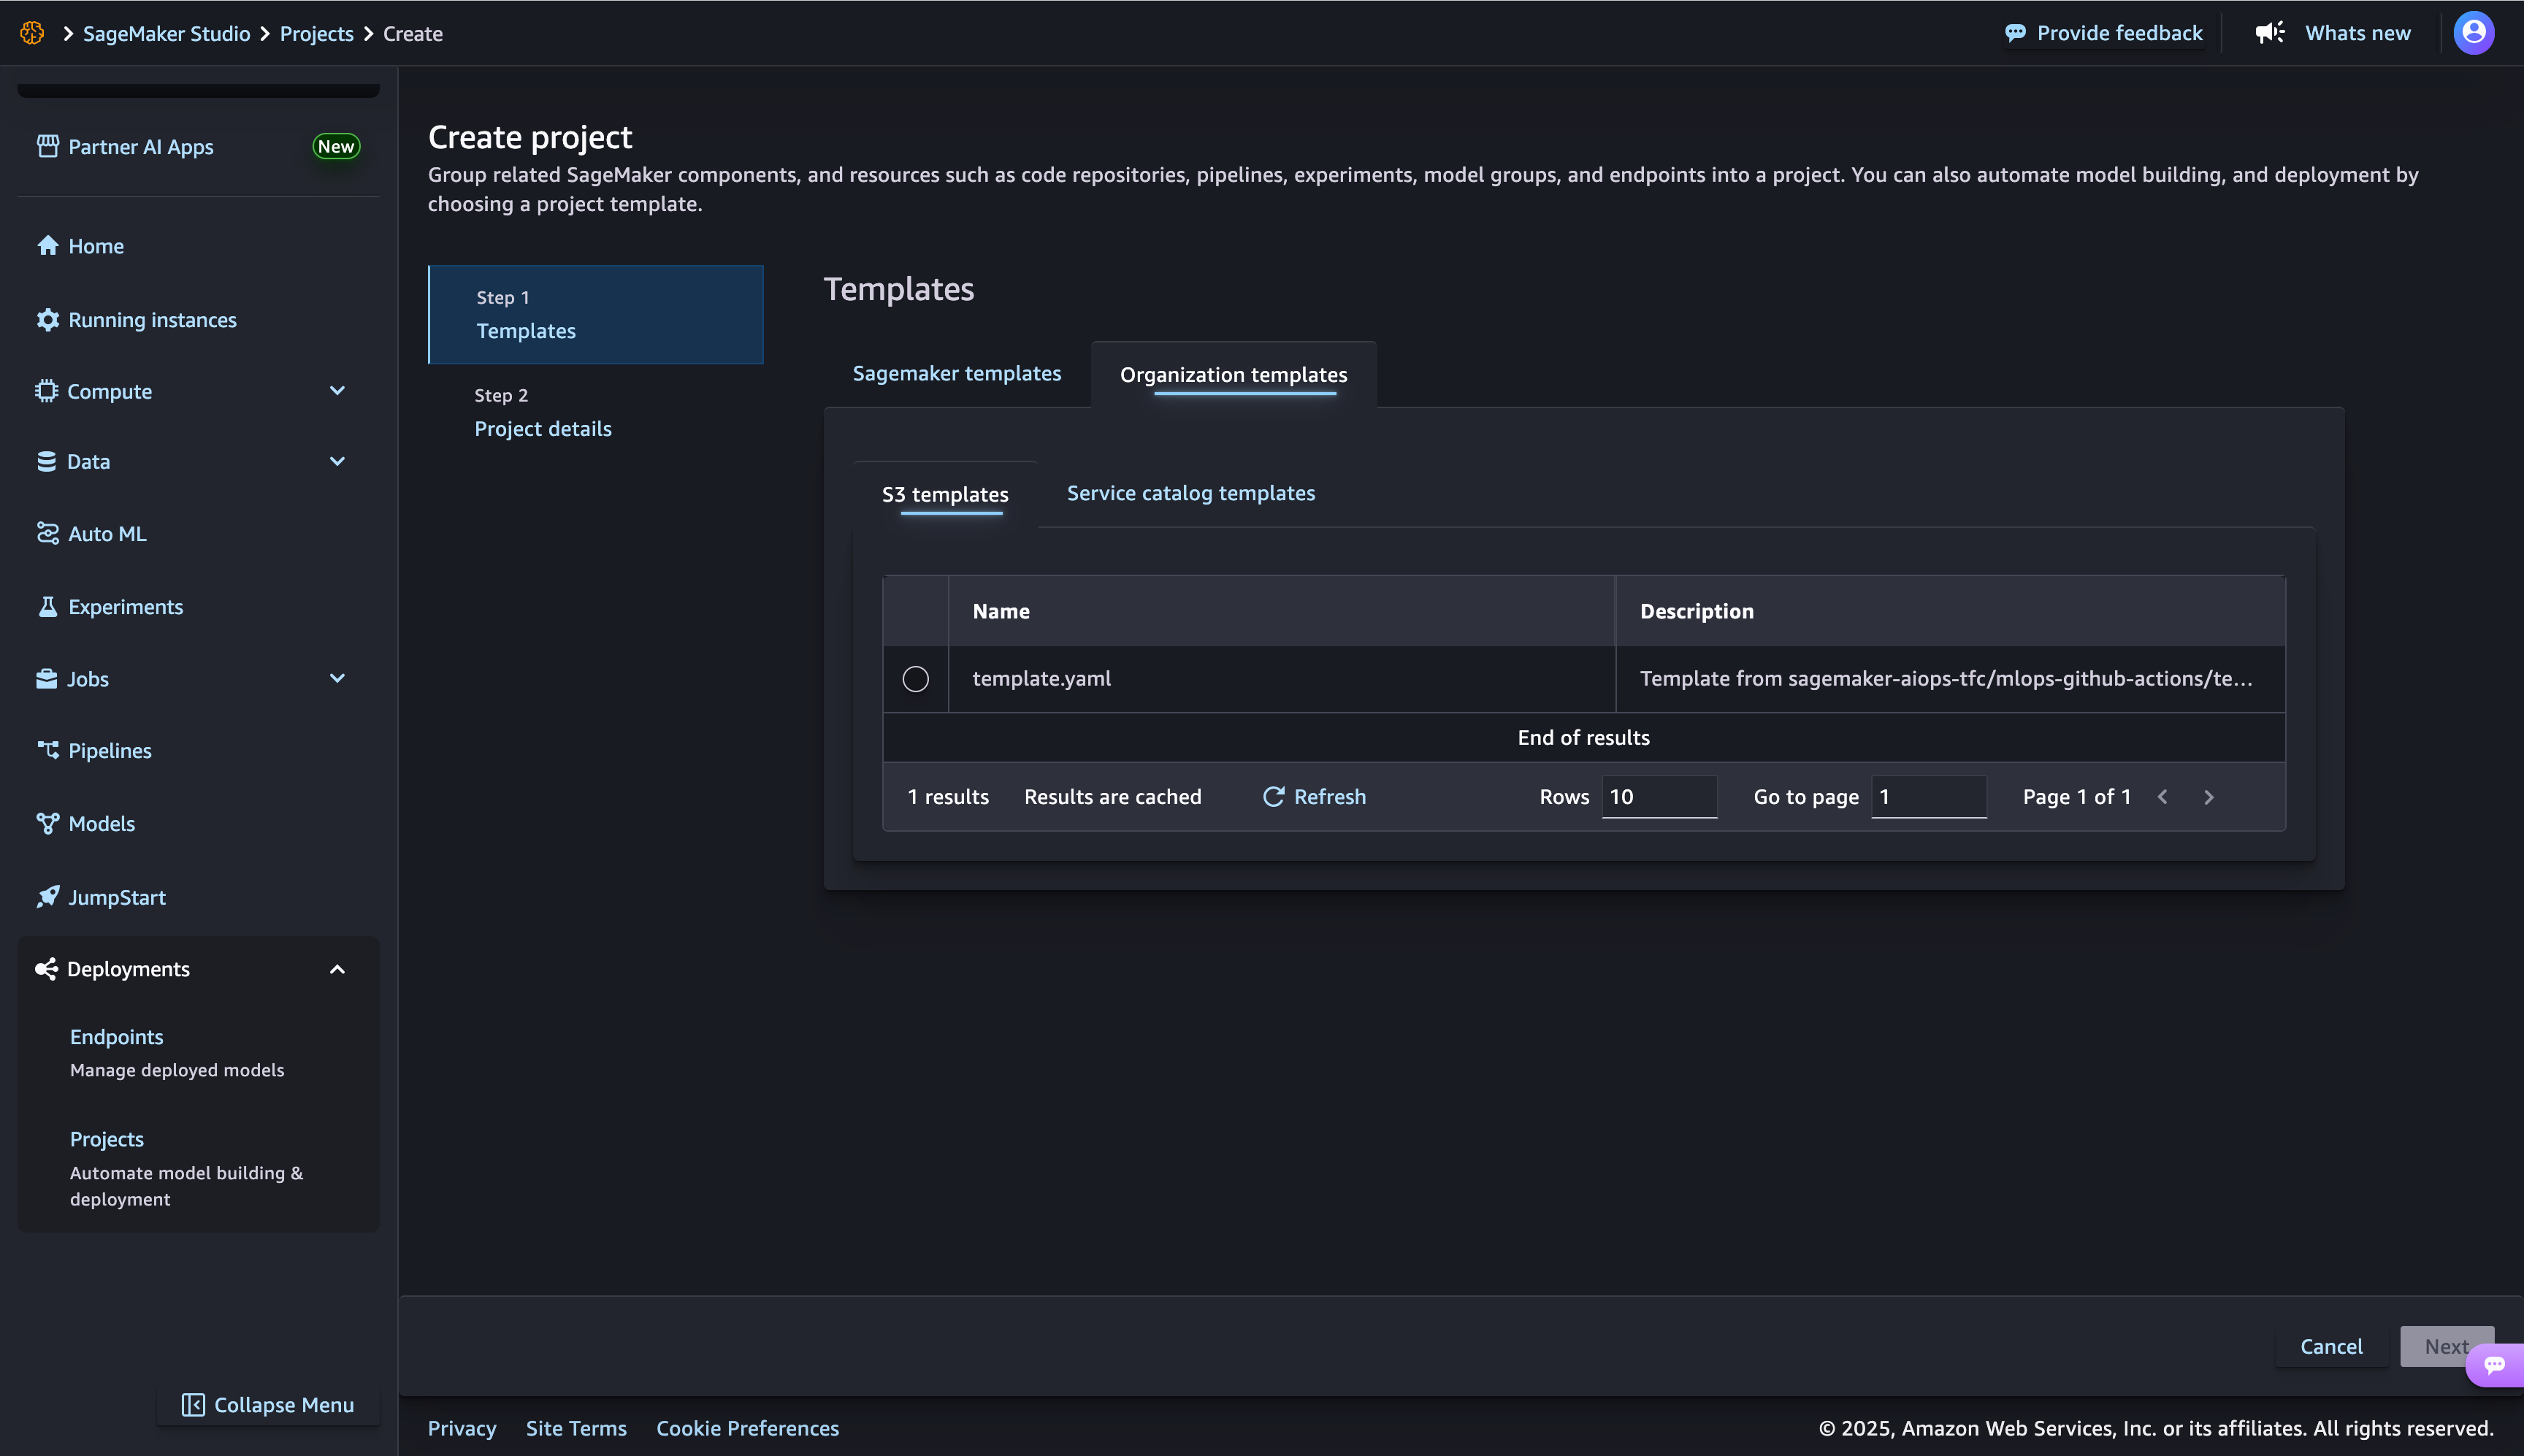Click the Auto ML icon
The image size is (2524, 1456).
point(47,533)
